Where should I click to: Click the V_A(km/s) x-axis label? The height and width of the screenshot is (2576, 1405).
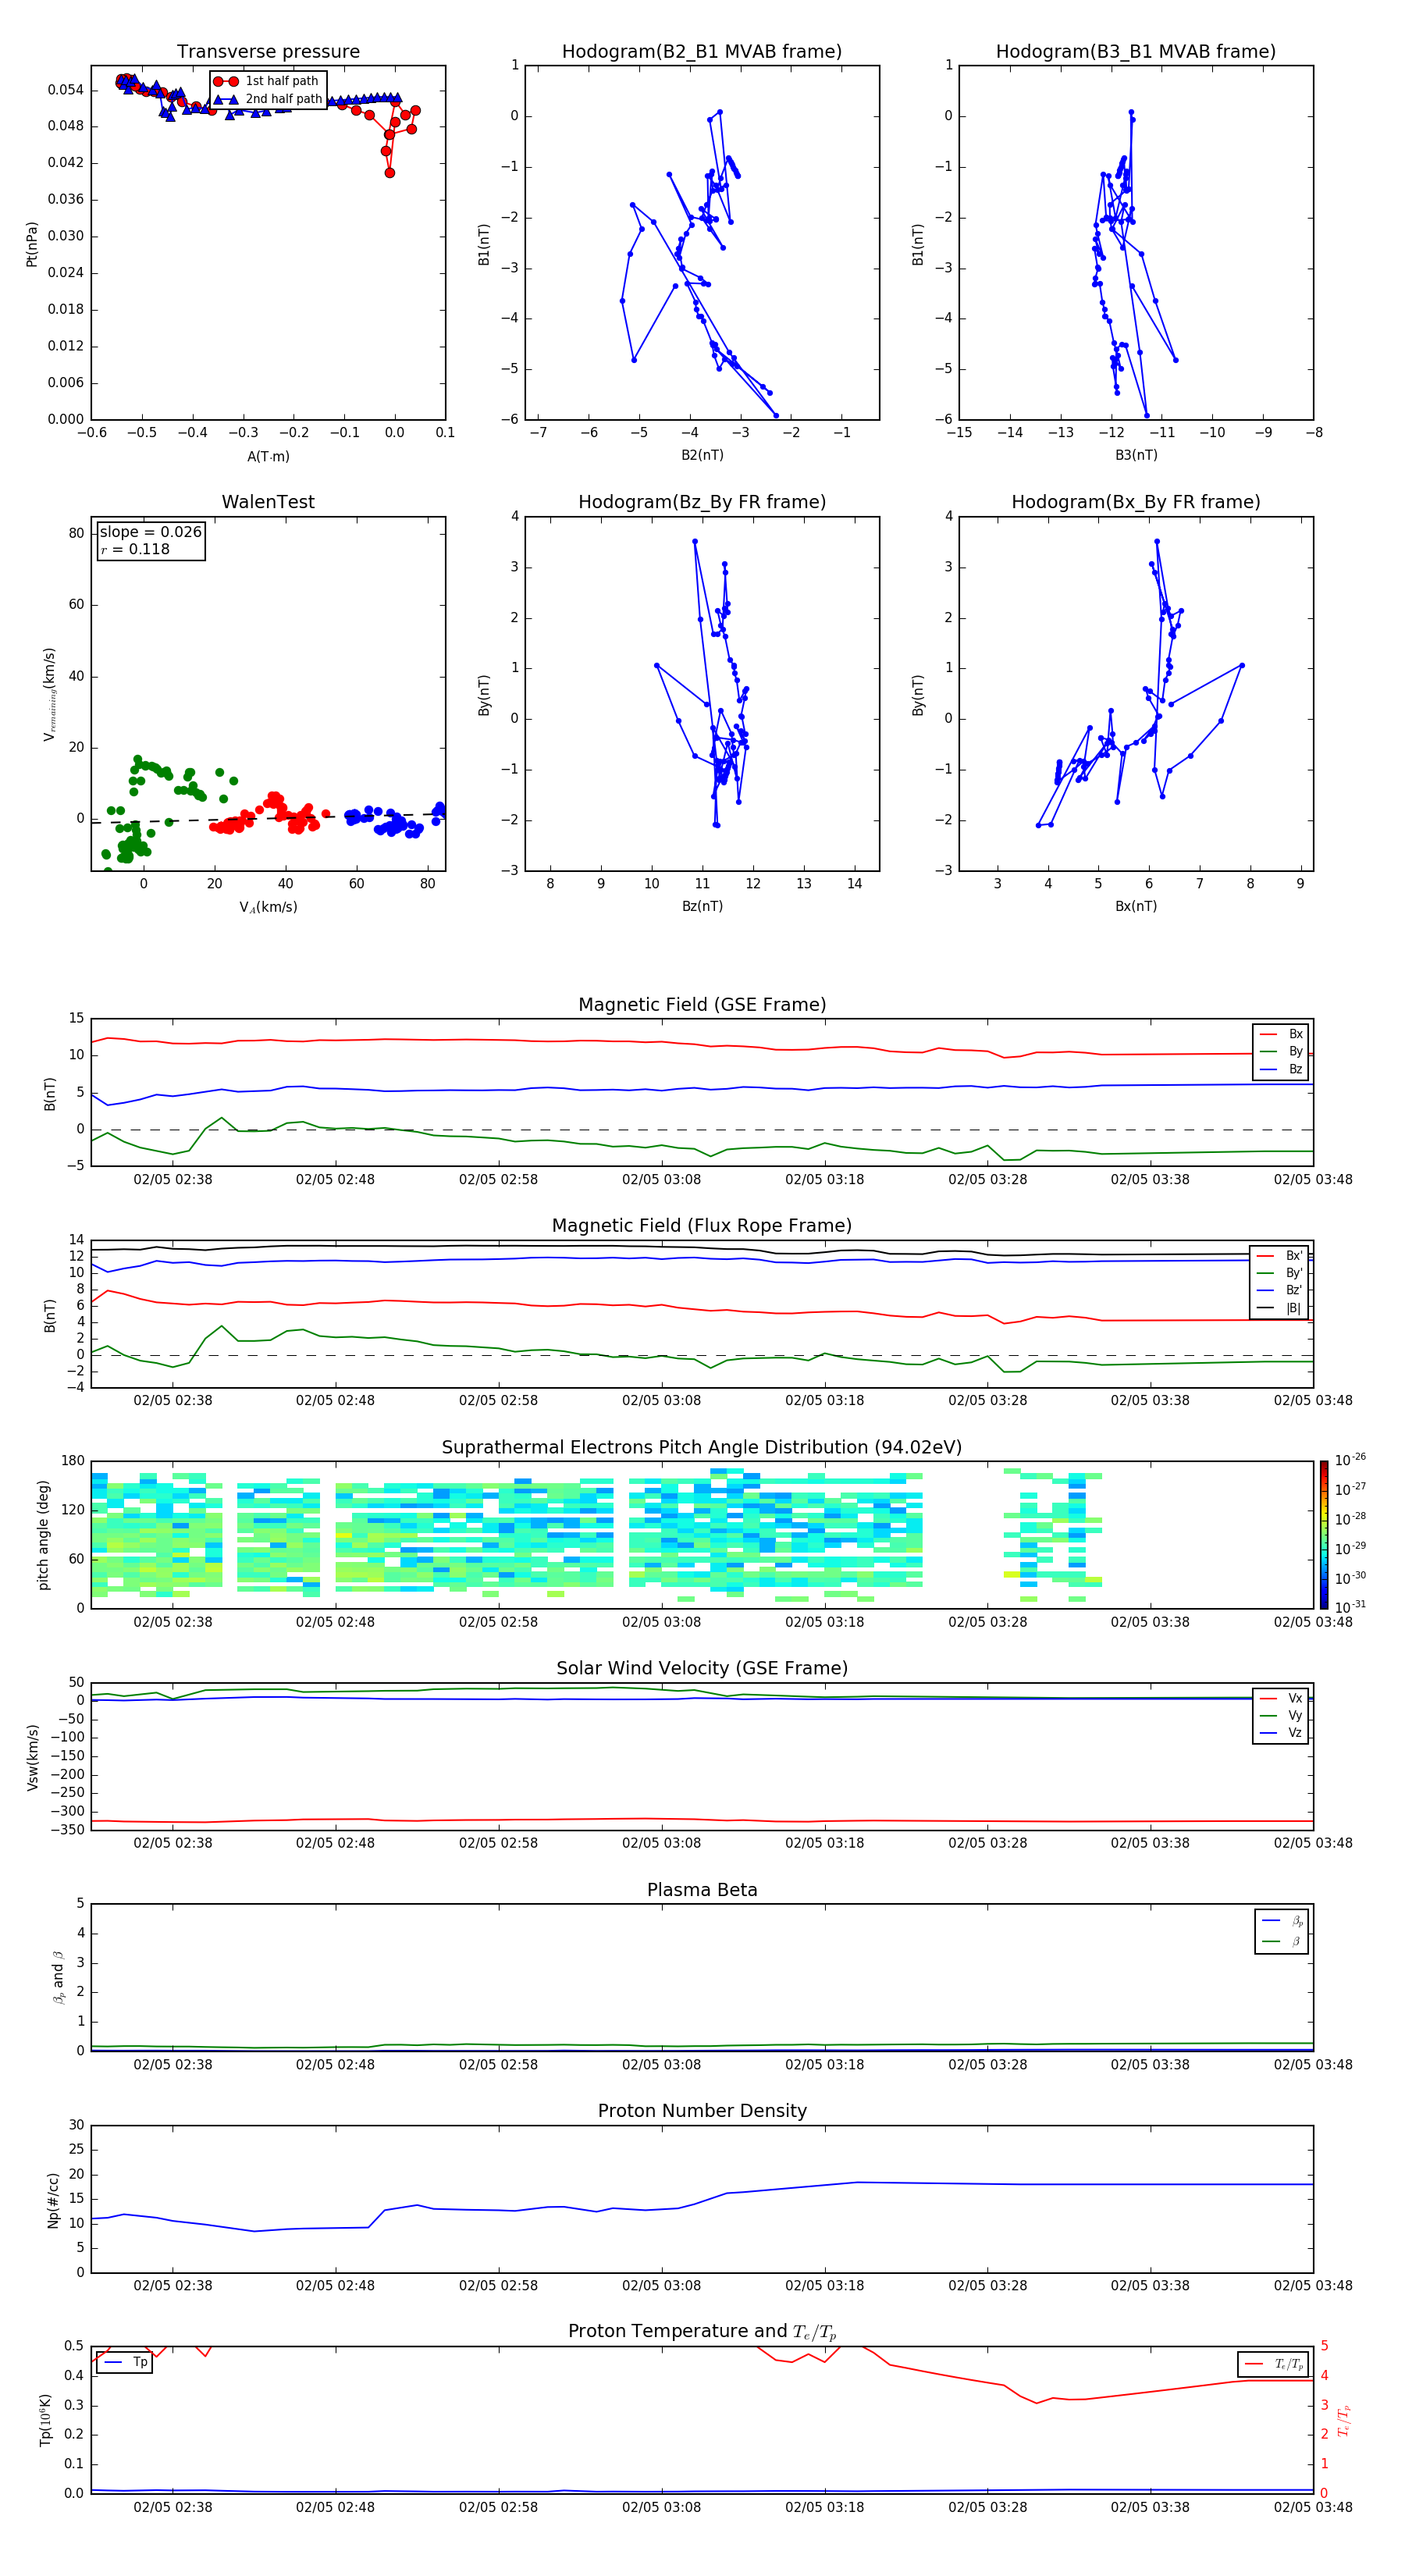[268, 907]
